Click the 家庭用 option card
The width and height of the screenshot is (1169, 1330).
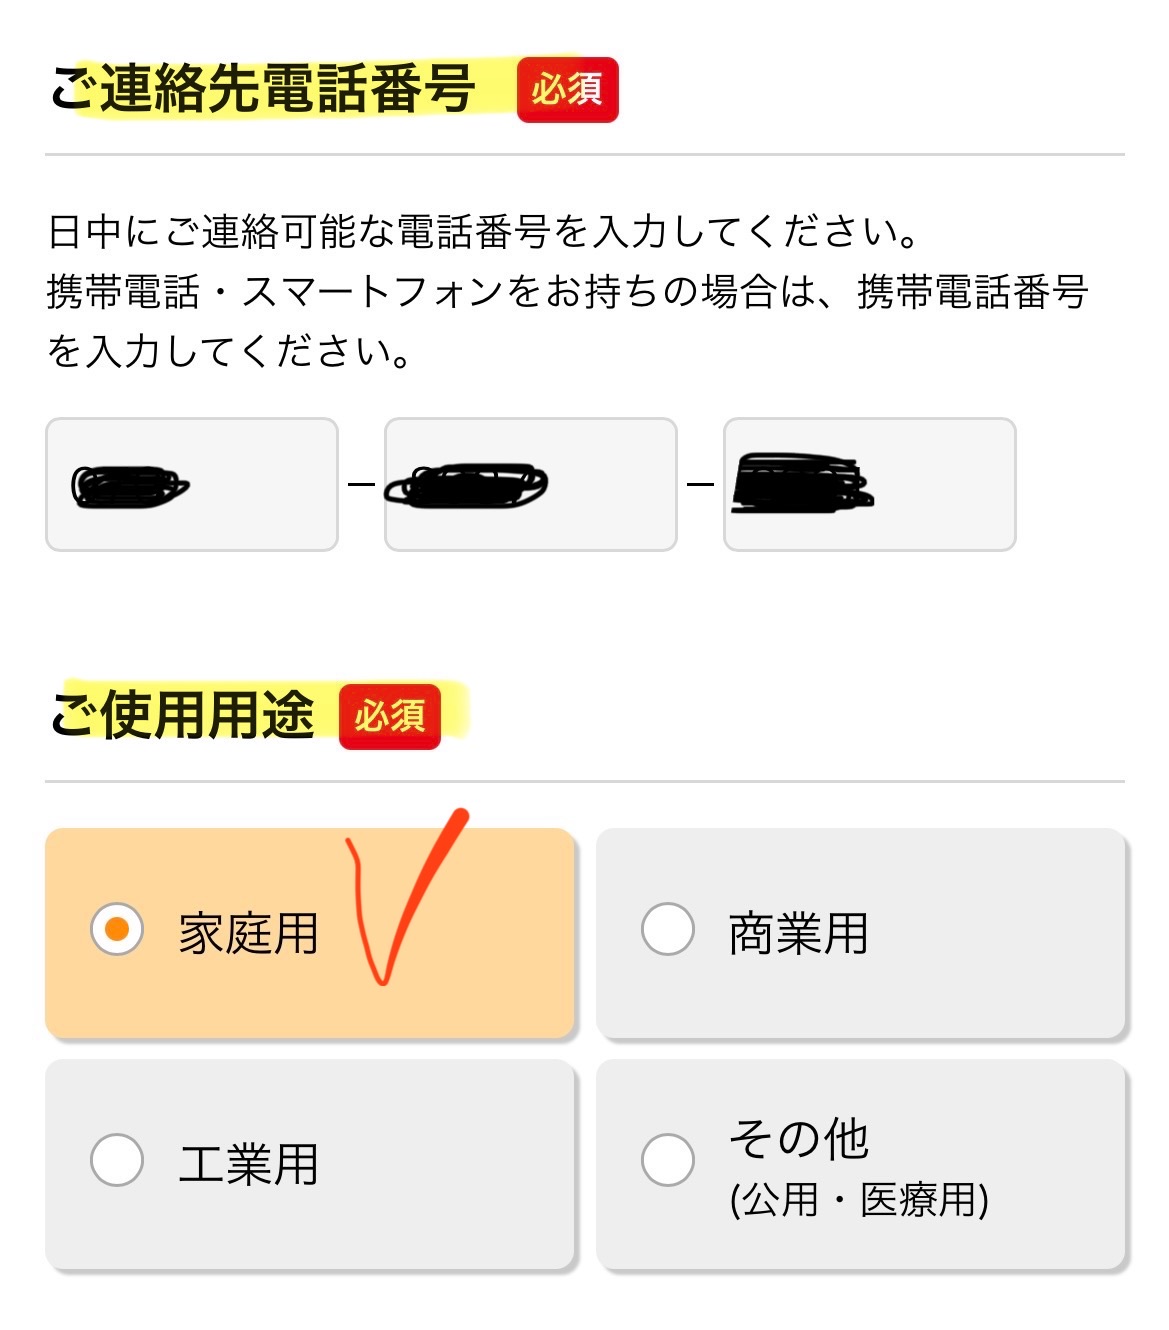pyautogui.click(x=310, y=933)
